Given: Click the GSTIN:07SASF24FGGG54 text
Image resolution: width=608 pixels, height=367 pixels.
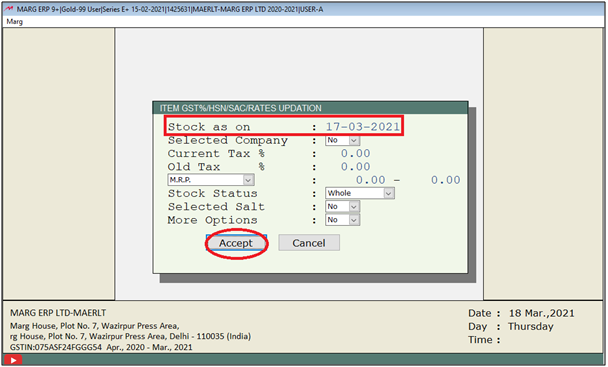Looking at the screenshot, I should tap(56, 347).
